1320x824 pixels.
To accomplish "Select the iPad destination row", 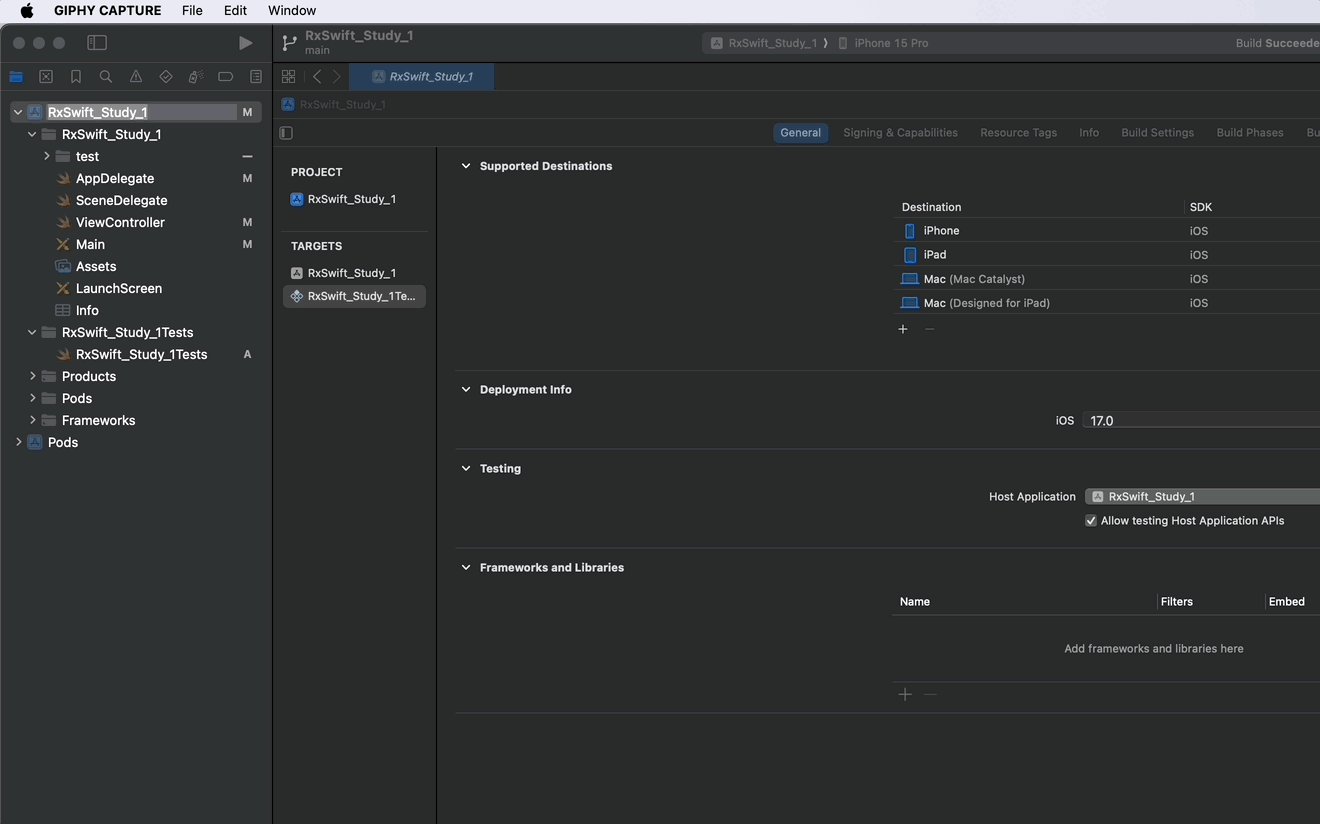I will [1106, 255].
